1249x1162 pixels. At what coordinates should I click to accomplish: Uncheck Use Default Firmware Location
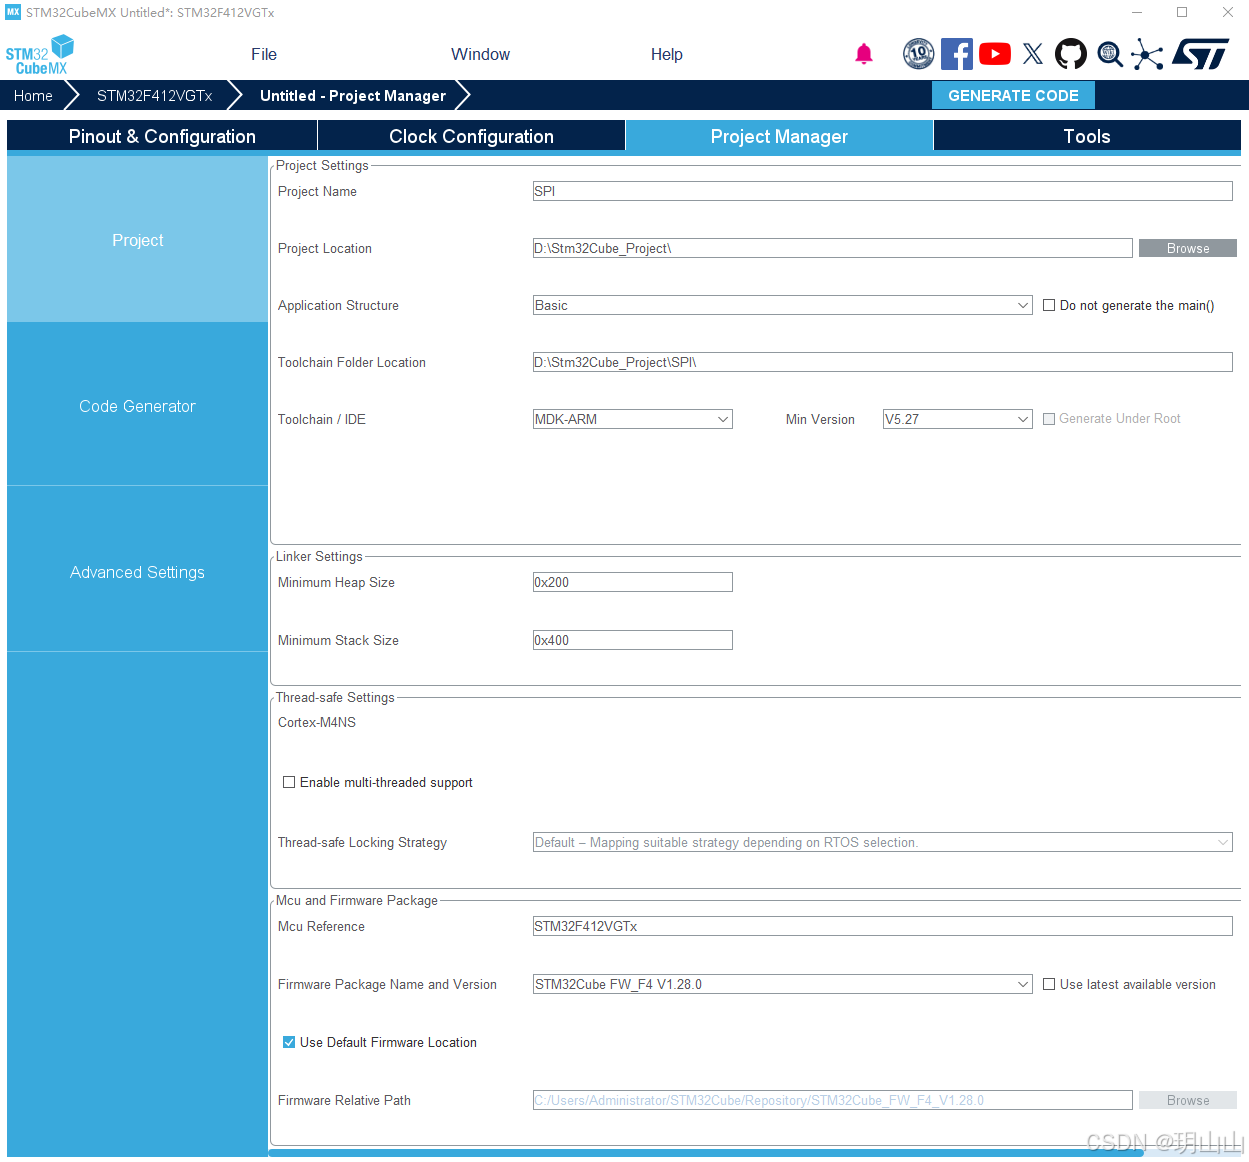pos(289,1042)
